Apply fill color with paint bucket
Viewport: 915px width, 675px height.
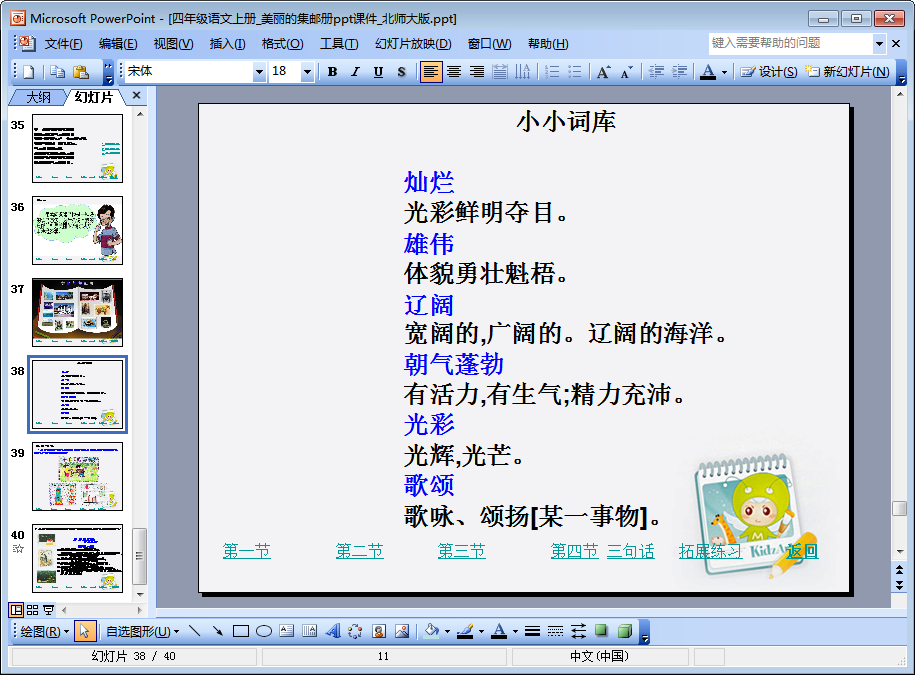[432, 631]
